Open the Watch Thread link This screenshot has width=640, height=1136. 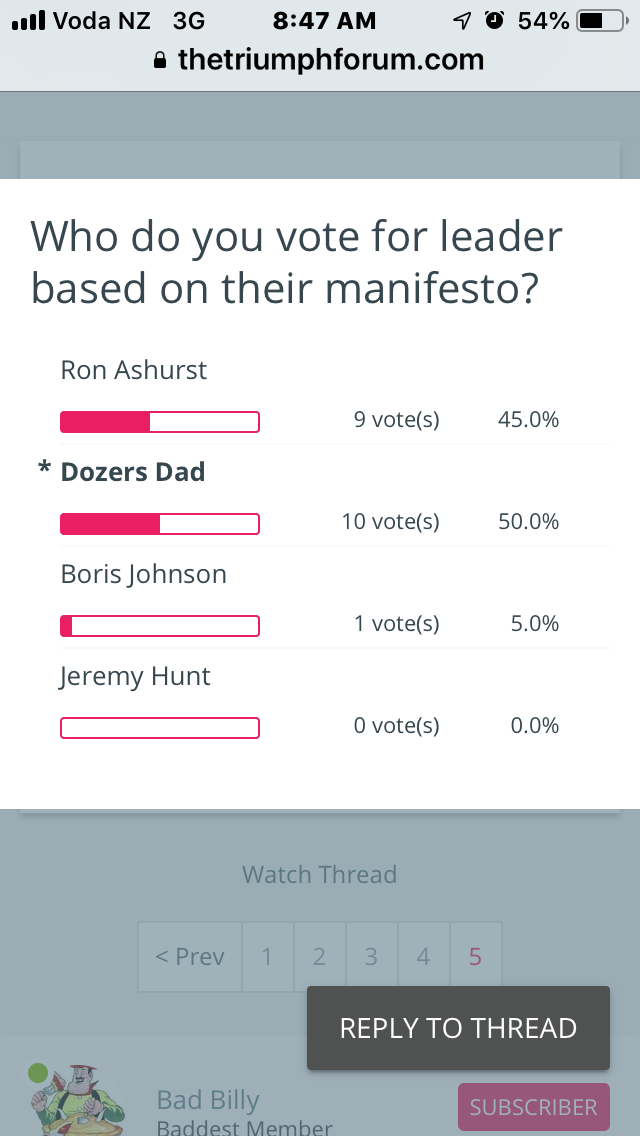point(320,874)
